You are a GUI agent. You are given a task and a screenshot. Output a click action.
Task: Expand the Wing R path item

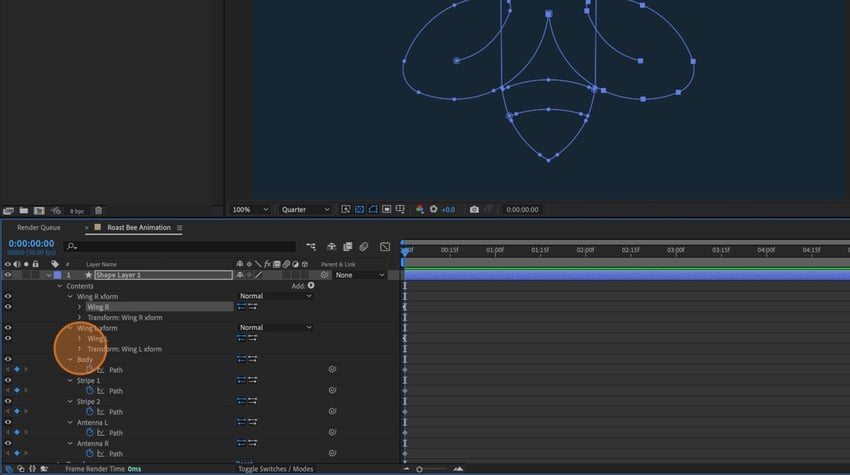click(80, 307)
